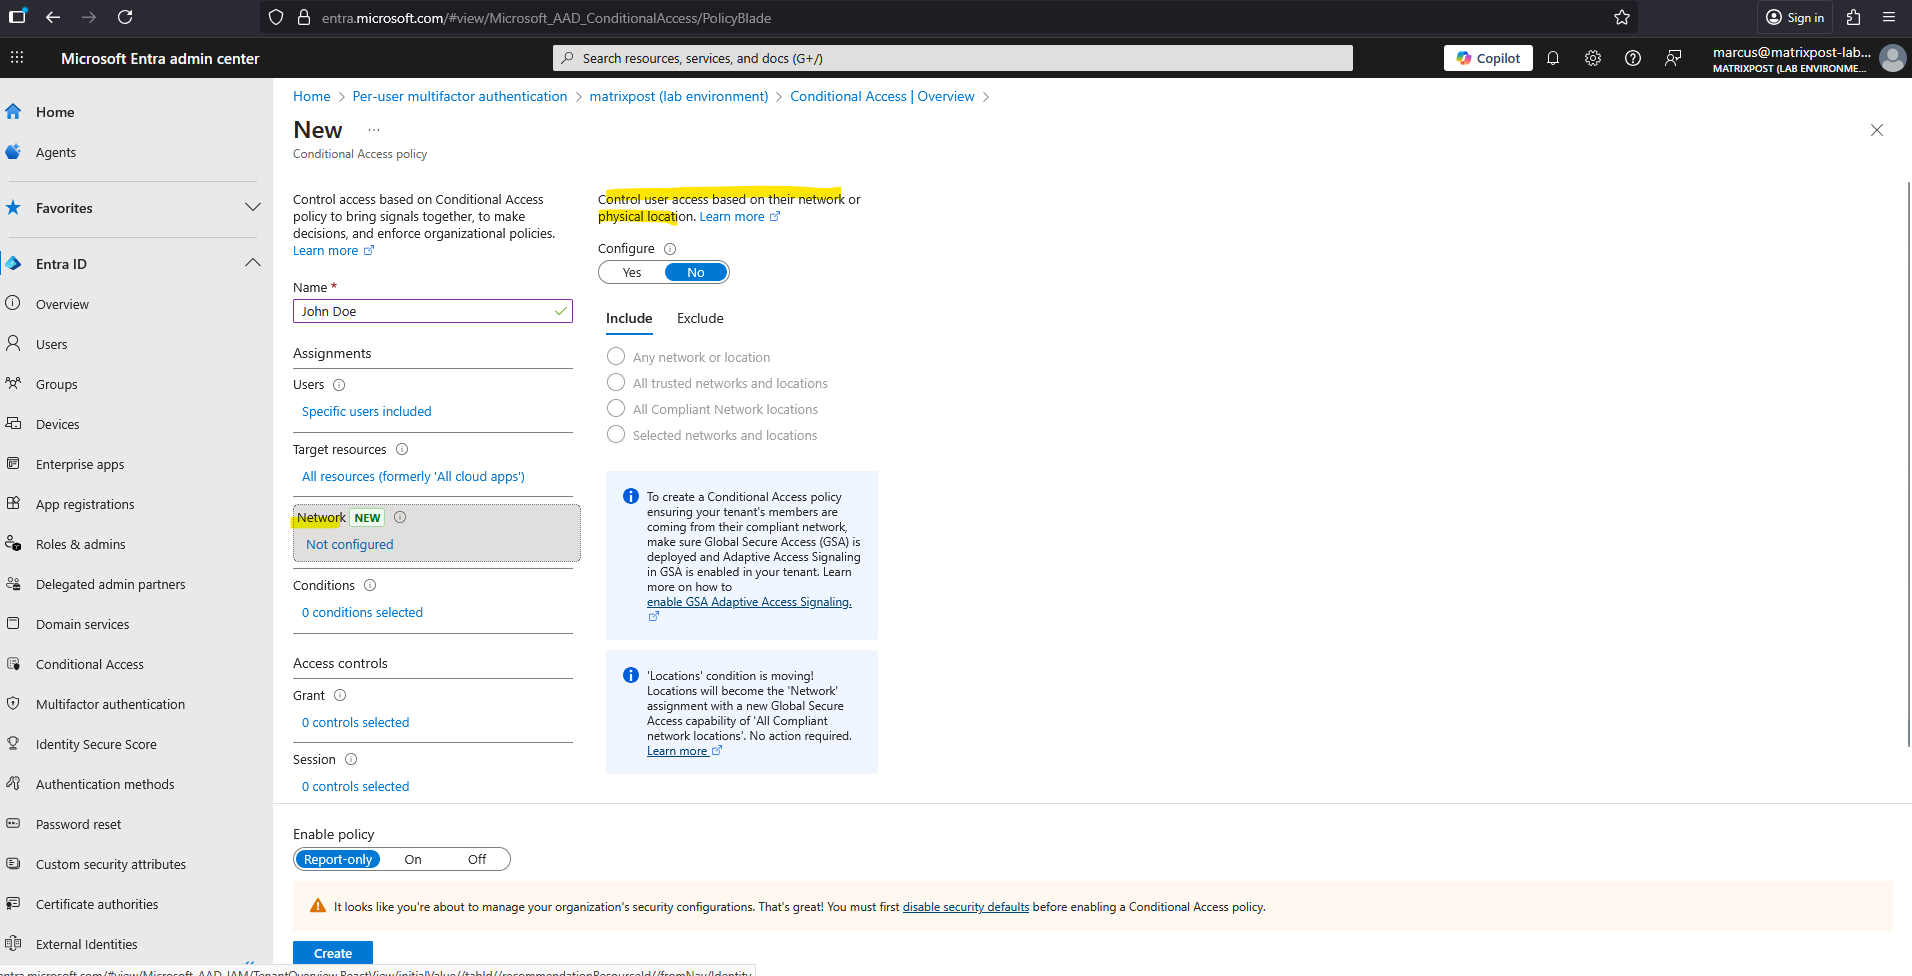The width and height of the screenshot is (1912, 976).
Task: Open the portal settings gear icon
Action: coord(1593,58)
